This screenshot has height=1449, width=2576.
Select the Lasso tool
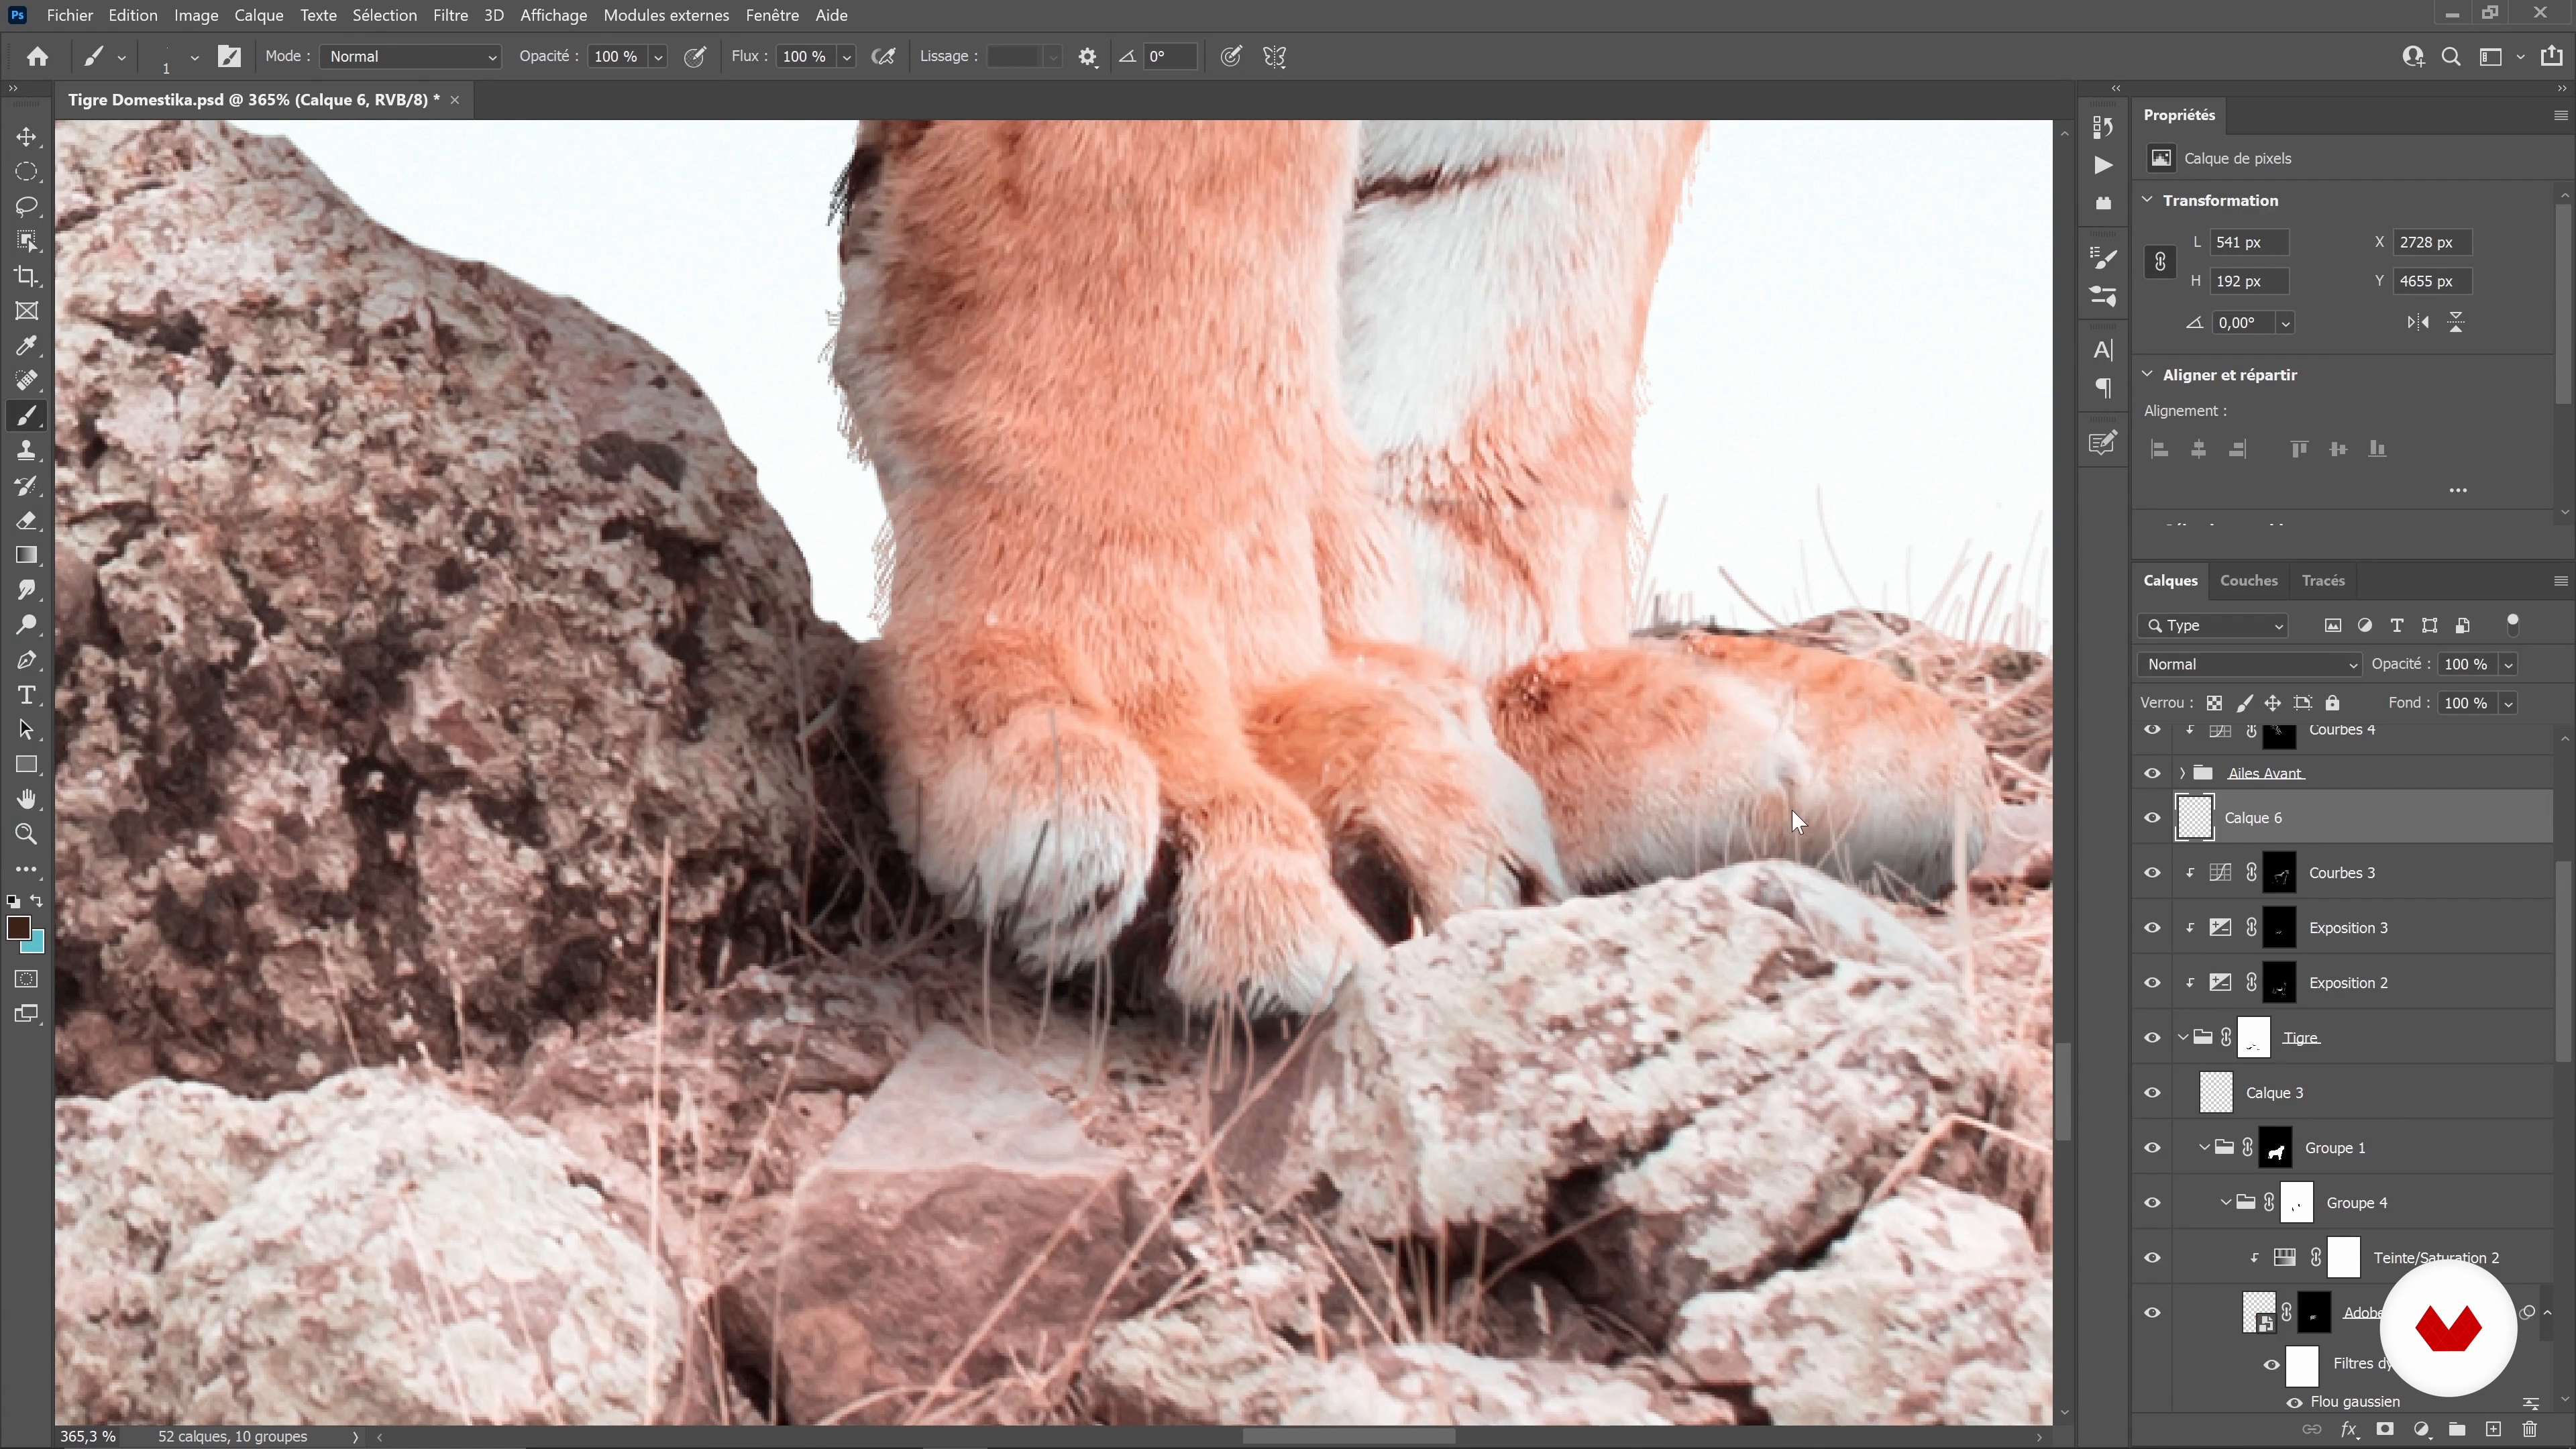(27, 206)
